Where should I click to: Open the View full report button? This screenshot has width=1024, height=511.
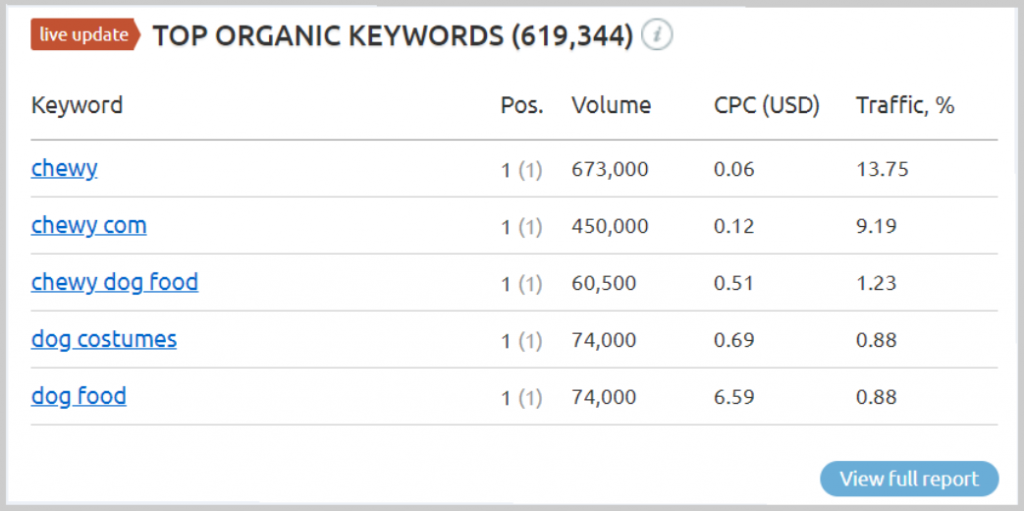909,478
